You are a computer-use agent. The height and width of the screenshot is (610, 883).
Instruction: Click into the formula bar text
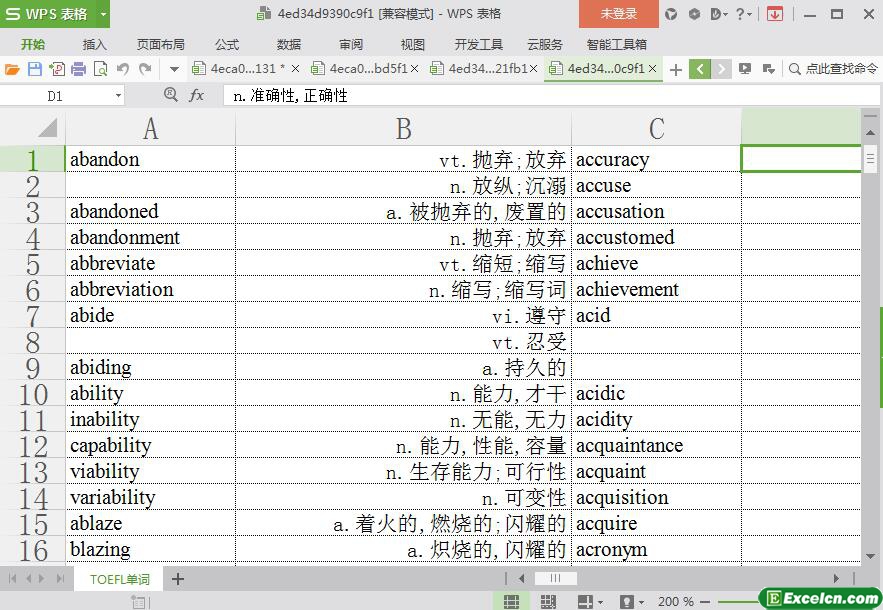[x=552, y=96]
